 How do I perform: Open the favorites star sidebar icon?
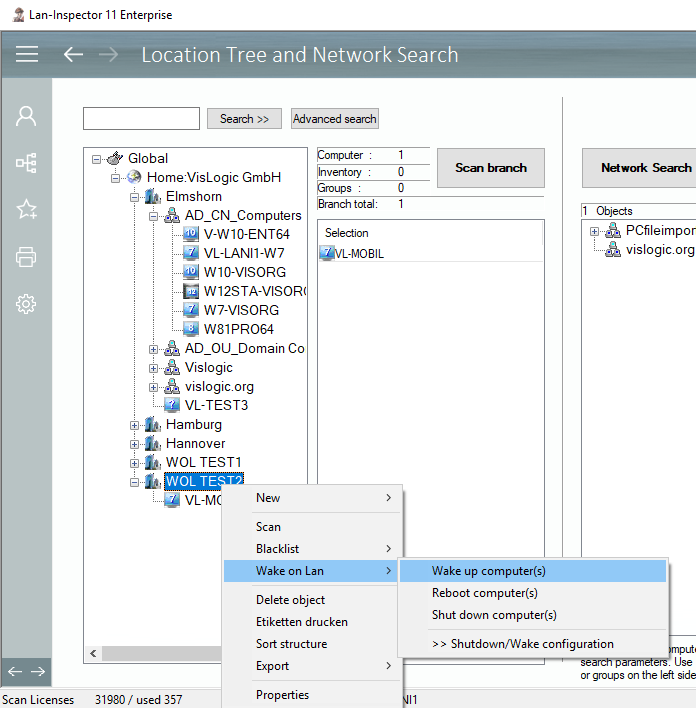tap(26, 209)
